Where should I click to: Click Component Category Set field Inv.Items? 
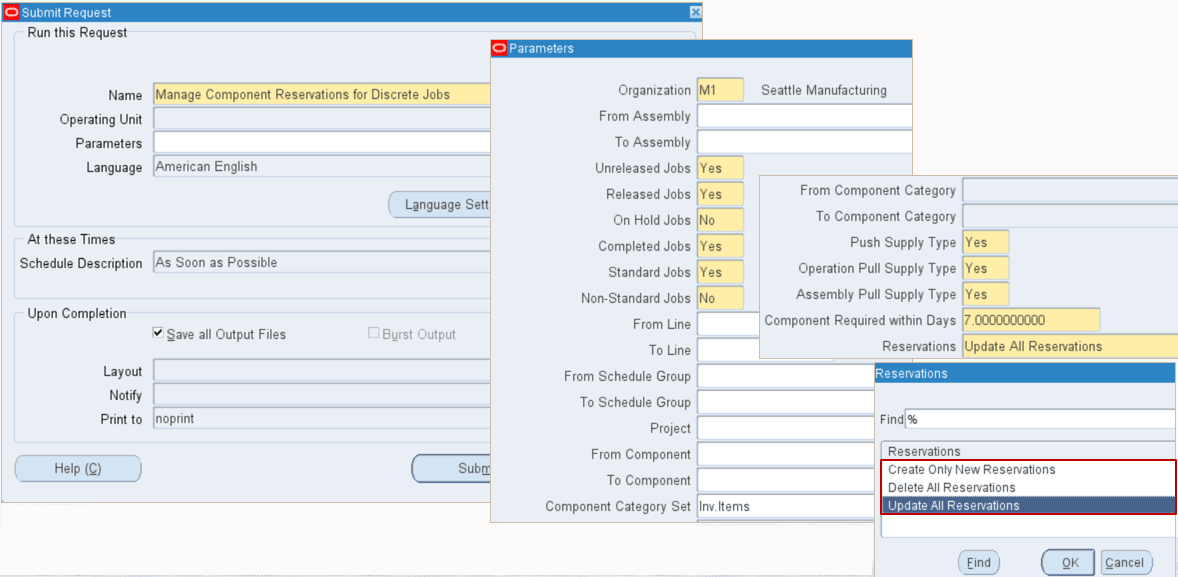coord(786,506)
